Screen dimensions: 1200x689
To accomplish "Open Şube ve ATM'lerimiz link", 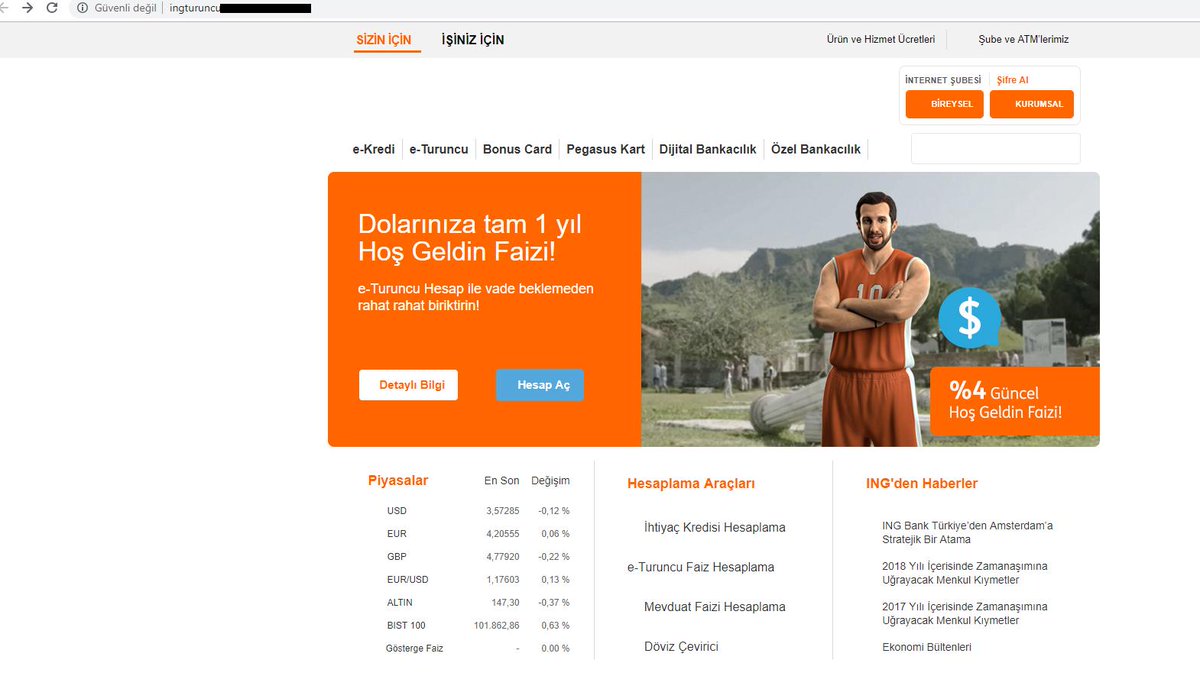I will (1023, 40).
